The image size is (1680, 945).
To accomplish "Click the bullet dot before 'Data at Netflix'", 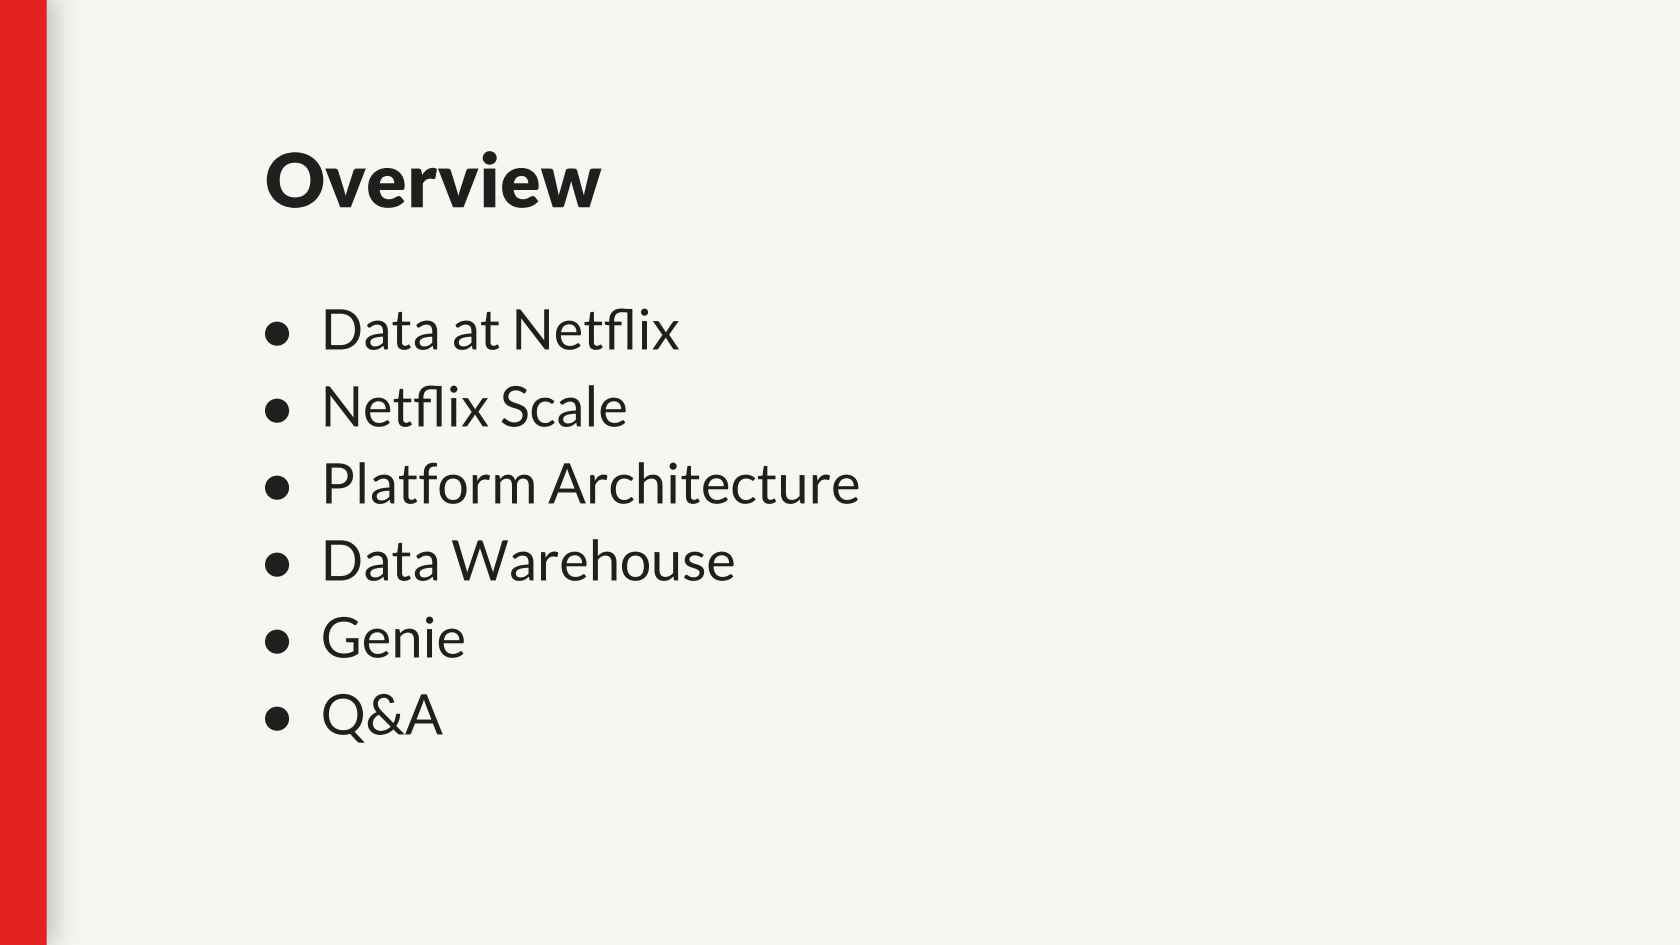I will coord(277,333).
